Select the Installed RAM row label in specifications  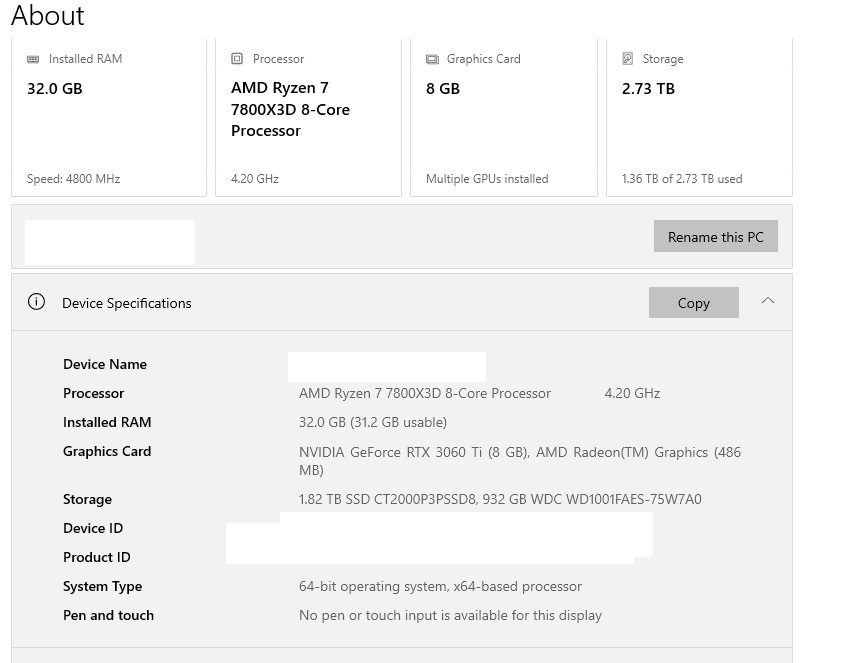[x=107, y=422]
